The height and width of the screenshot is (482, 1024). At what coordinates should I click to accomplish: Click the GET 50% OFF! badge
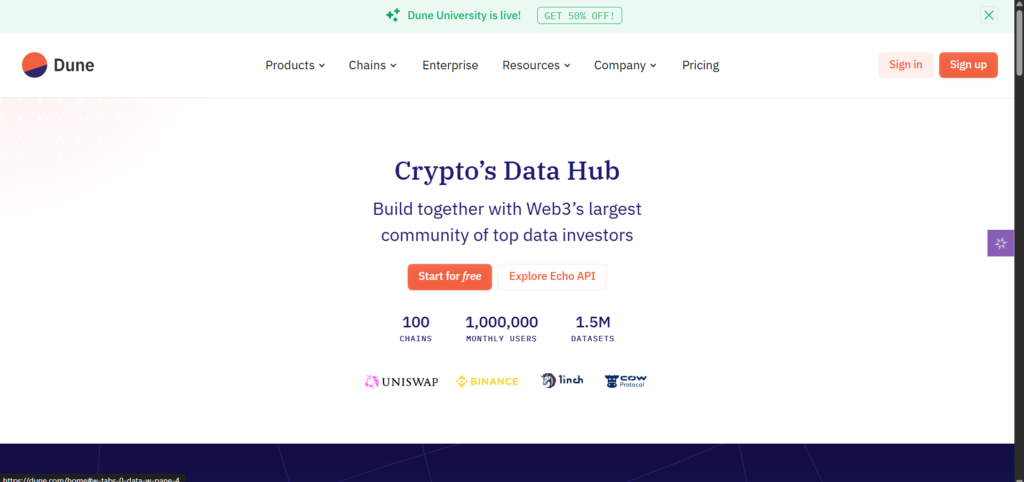pyautogui.click(x=580, y=15)
